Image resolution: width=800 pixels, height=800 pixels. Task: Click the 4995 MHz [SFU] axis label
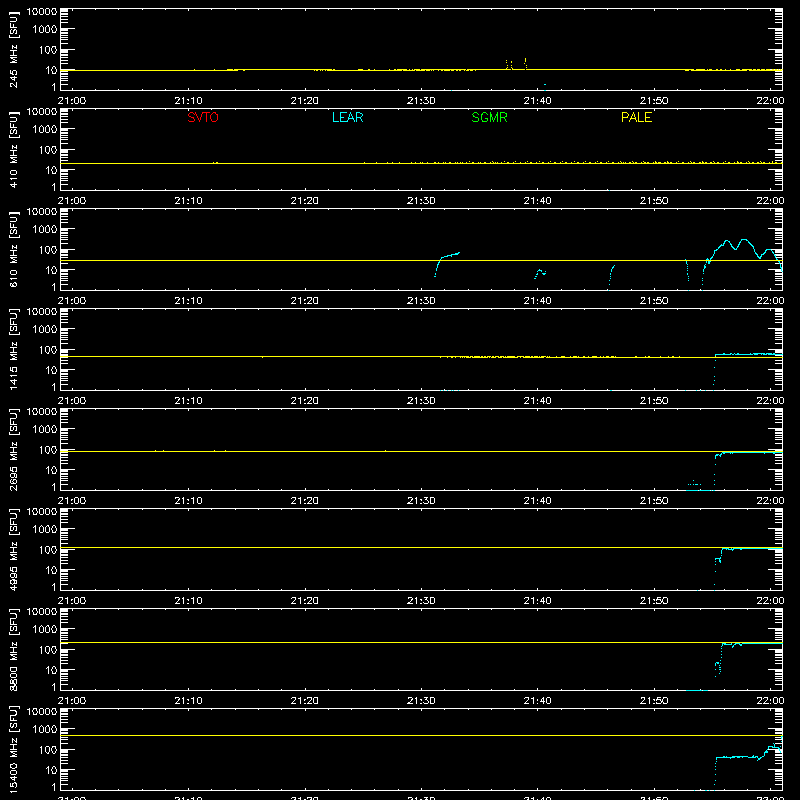[14, 549]
